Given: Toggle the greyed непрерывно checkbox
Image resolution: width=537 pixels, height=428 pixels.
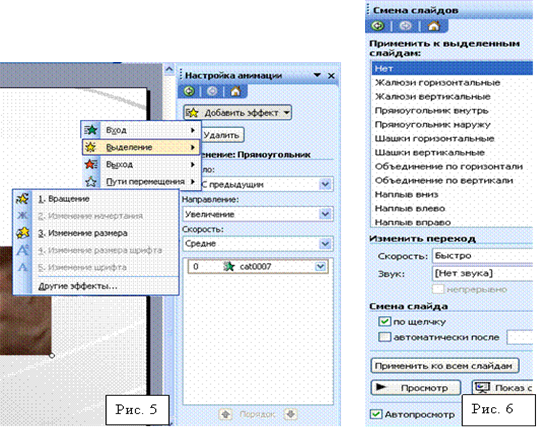Looking at the screenshot, I should point(438,289).
